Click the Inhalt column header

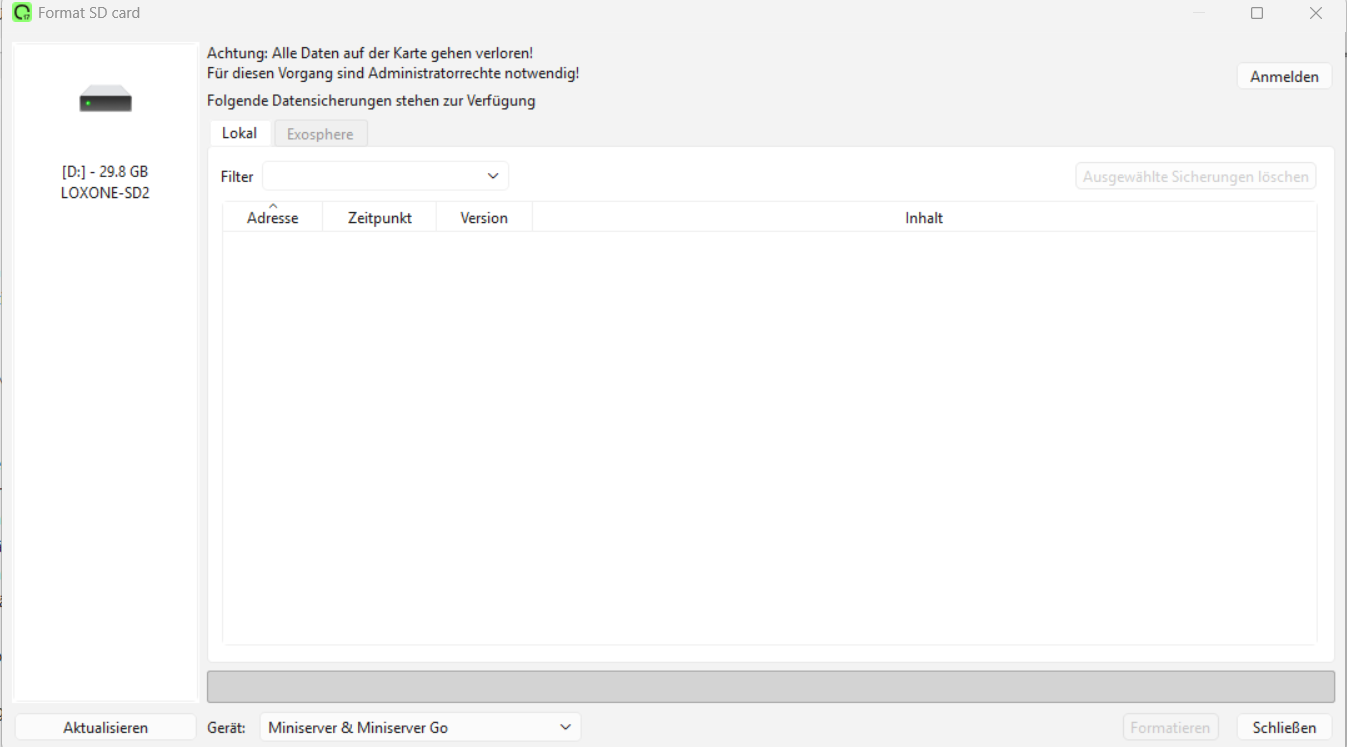pyautogui.click(x=924, y=217)
